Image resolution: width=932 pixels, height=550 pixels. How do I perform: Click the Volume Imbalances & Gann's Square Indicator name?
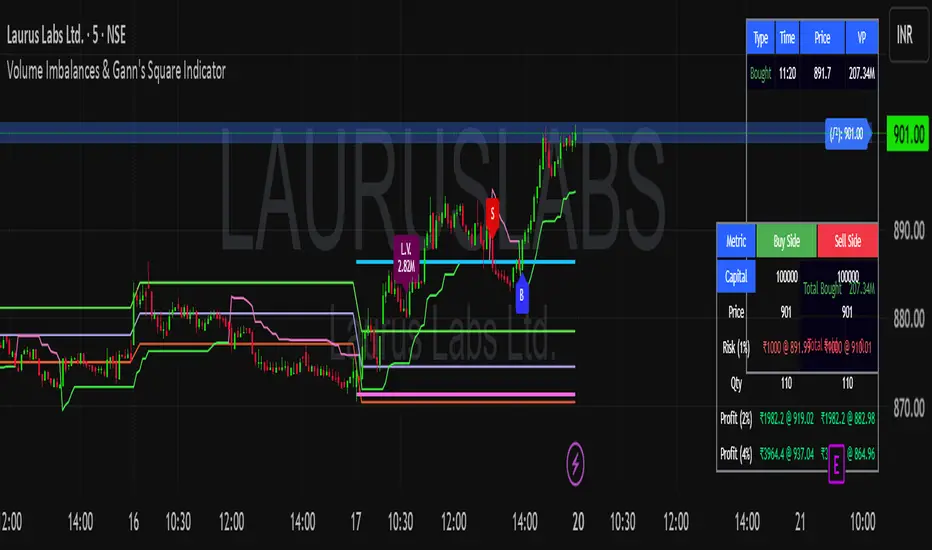click(116, 71)
